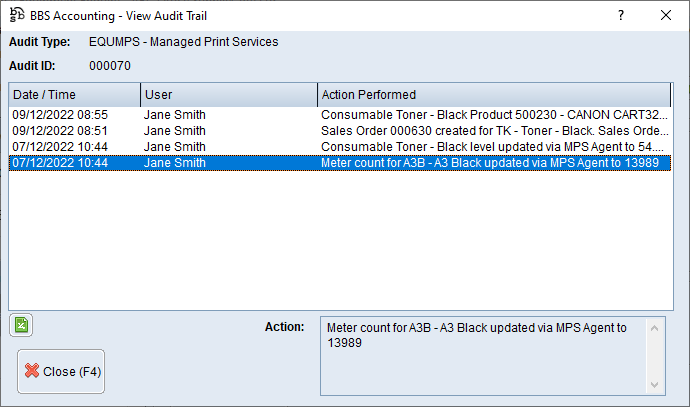Click the Action box scroll up arrow
Screen dimensions: 690x407
pos(655,326)
